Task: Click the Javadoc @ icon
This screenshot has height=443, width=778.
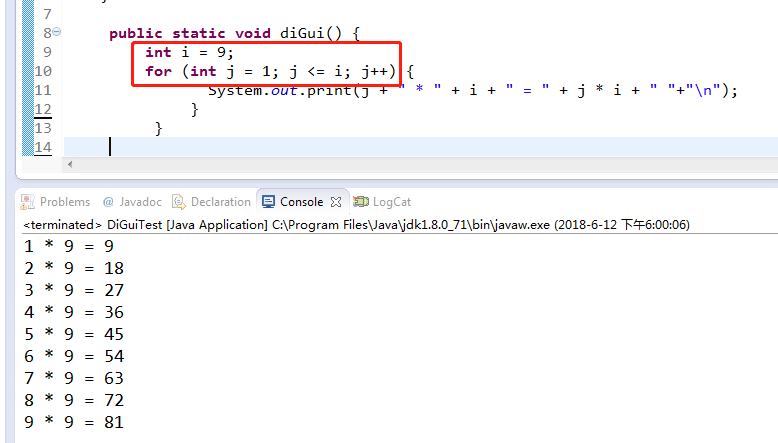Action: (108, 202)
